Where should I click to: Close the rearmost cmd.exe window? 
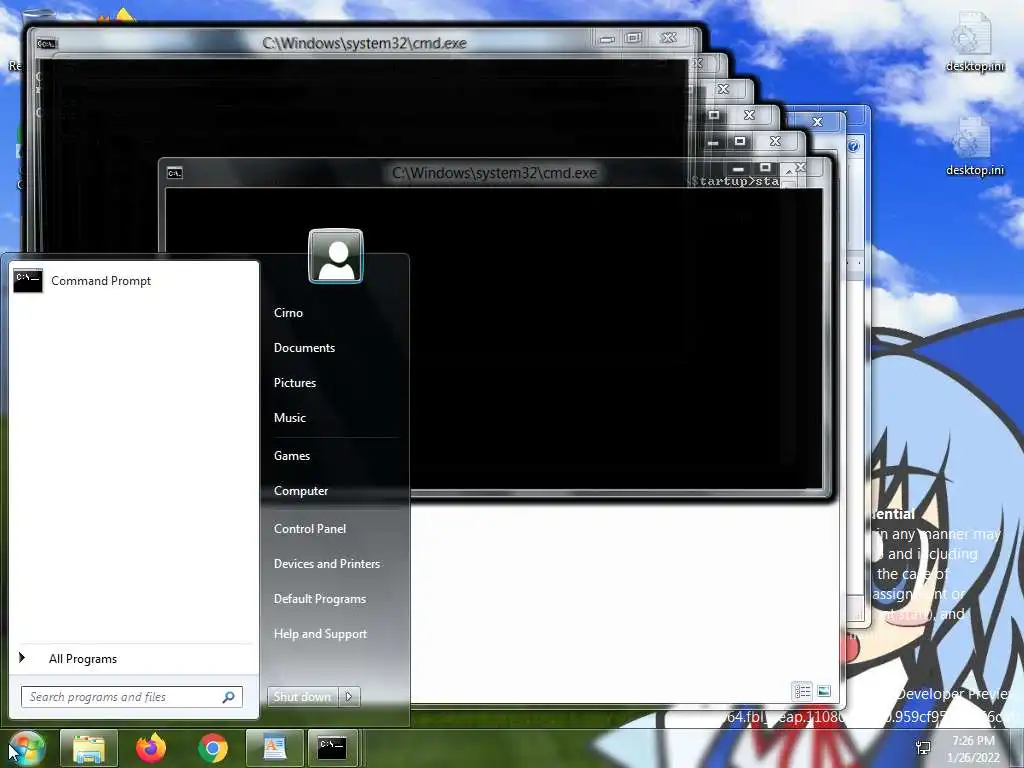669,39
